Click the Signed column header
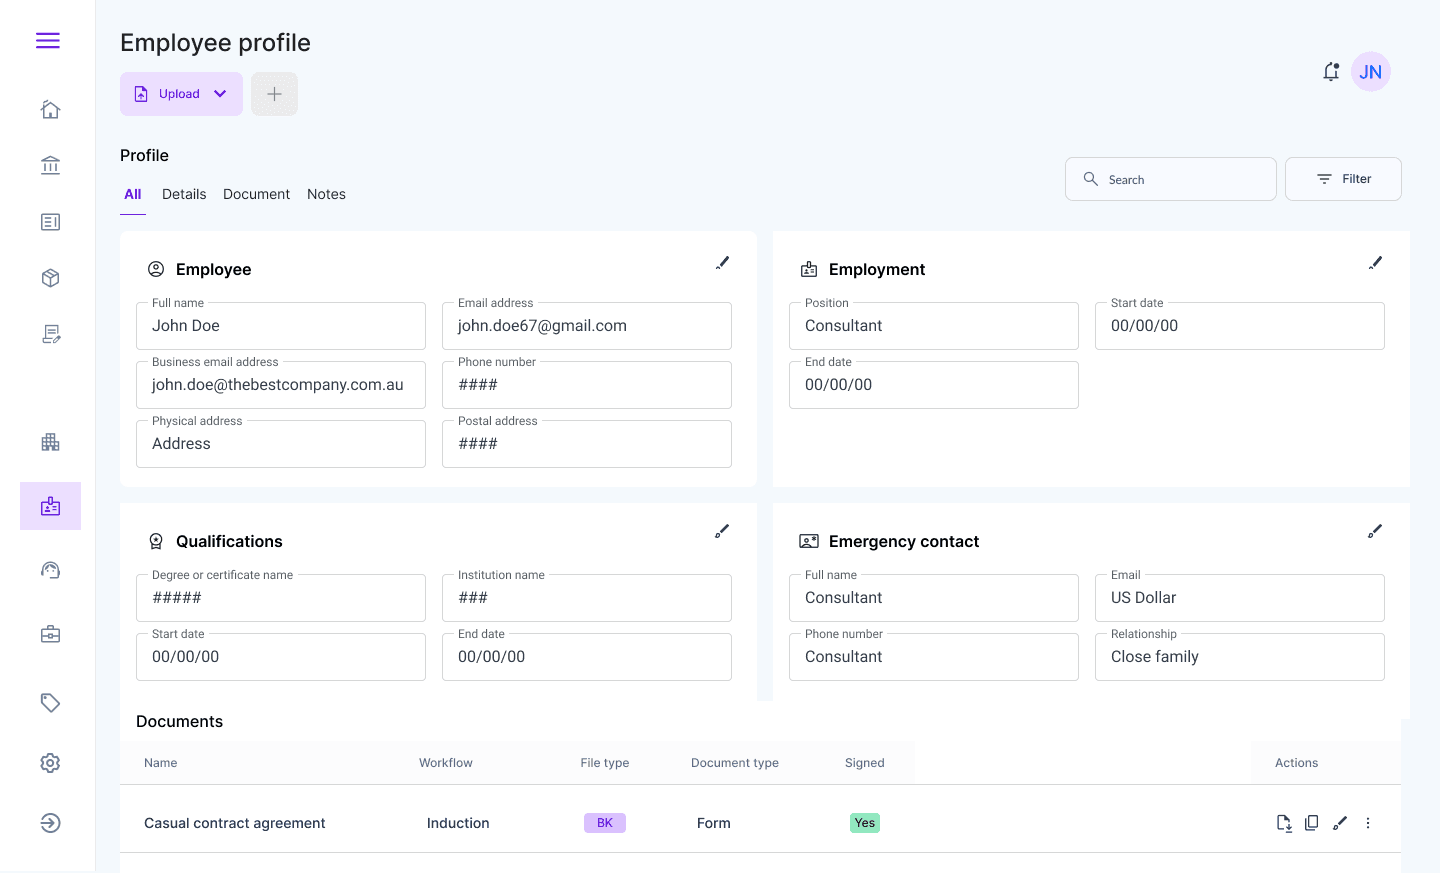Screen dimensions: 1440x873 click(865, 763)
